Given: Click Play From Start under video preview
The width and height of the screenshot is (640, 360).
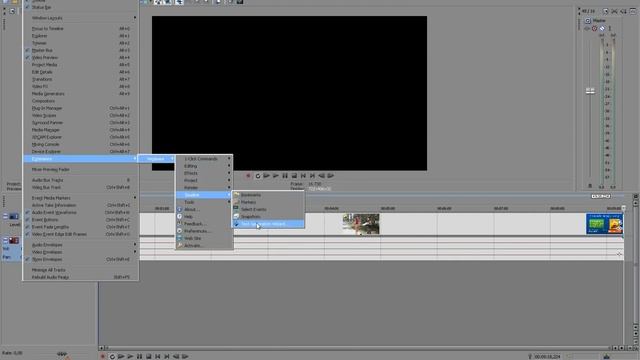Looking at the screenshot, I should click(267, 176).
